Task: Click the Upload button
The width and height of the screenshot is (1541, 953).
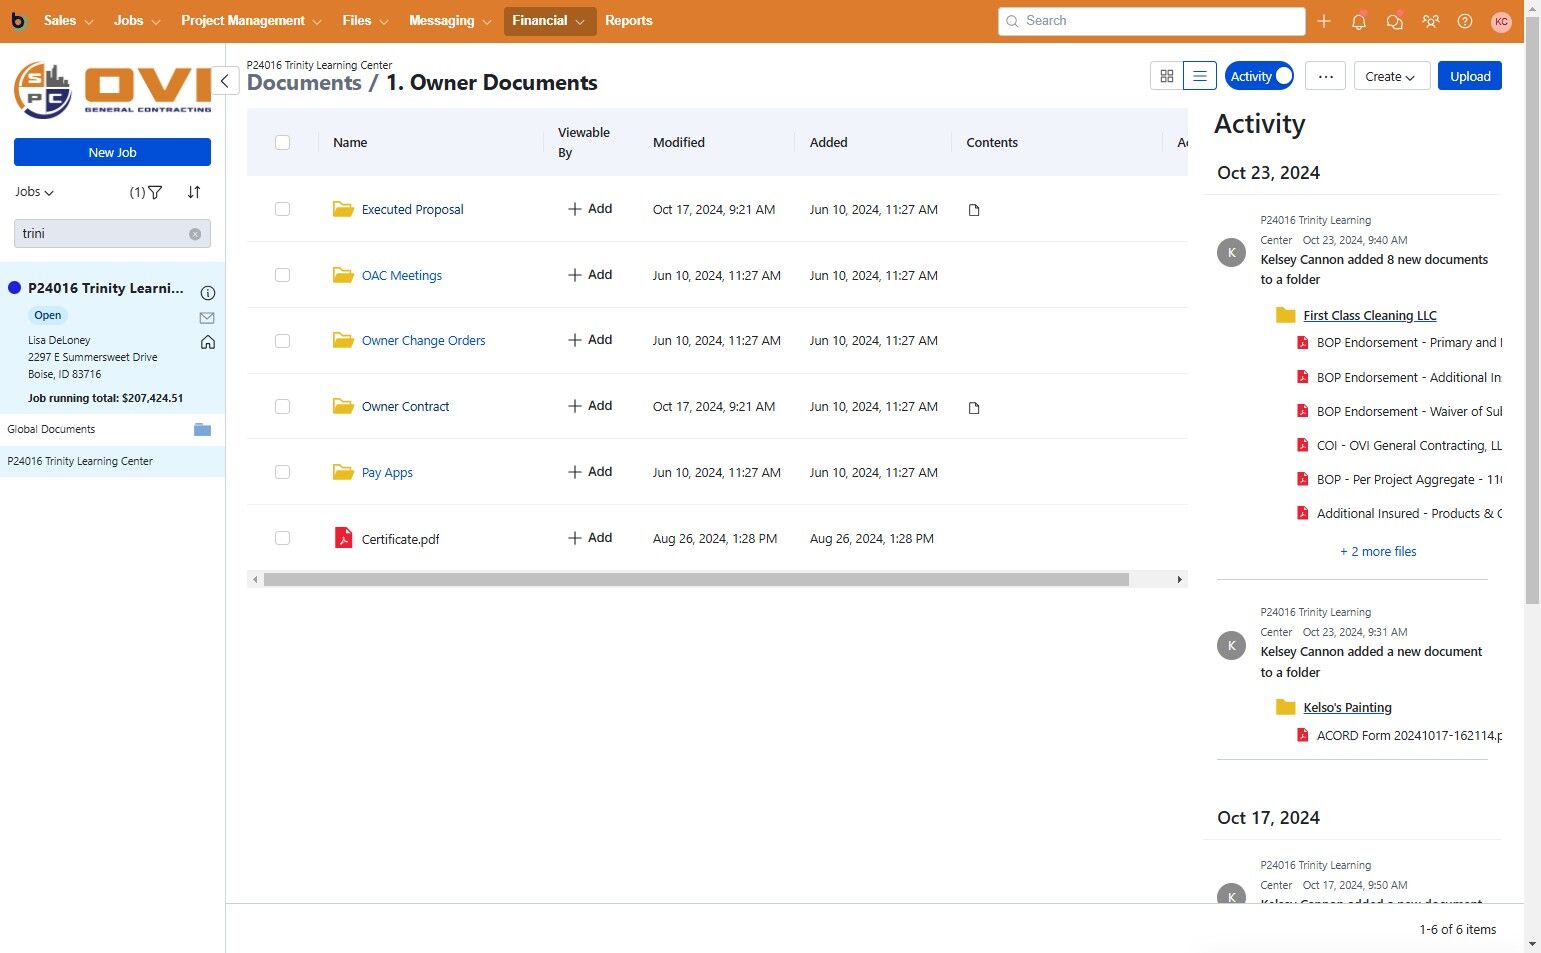Action: coord(1469,76)
